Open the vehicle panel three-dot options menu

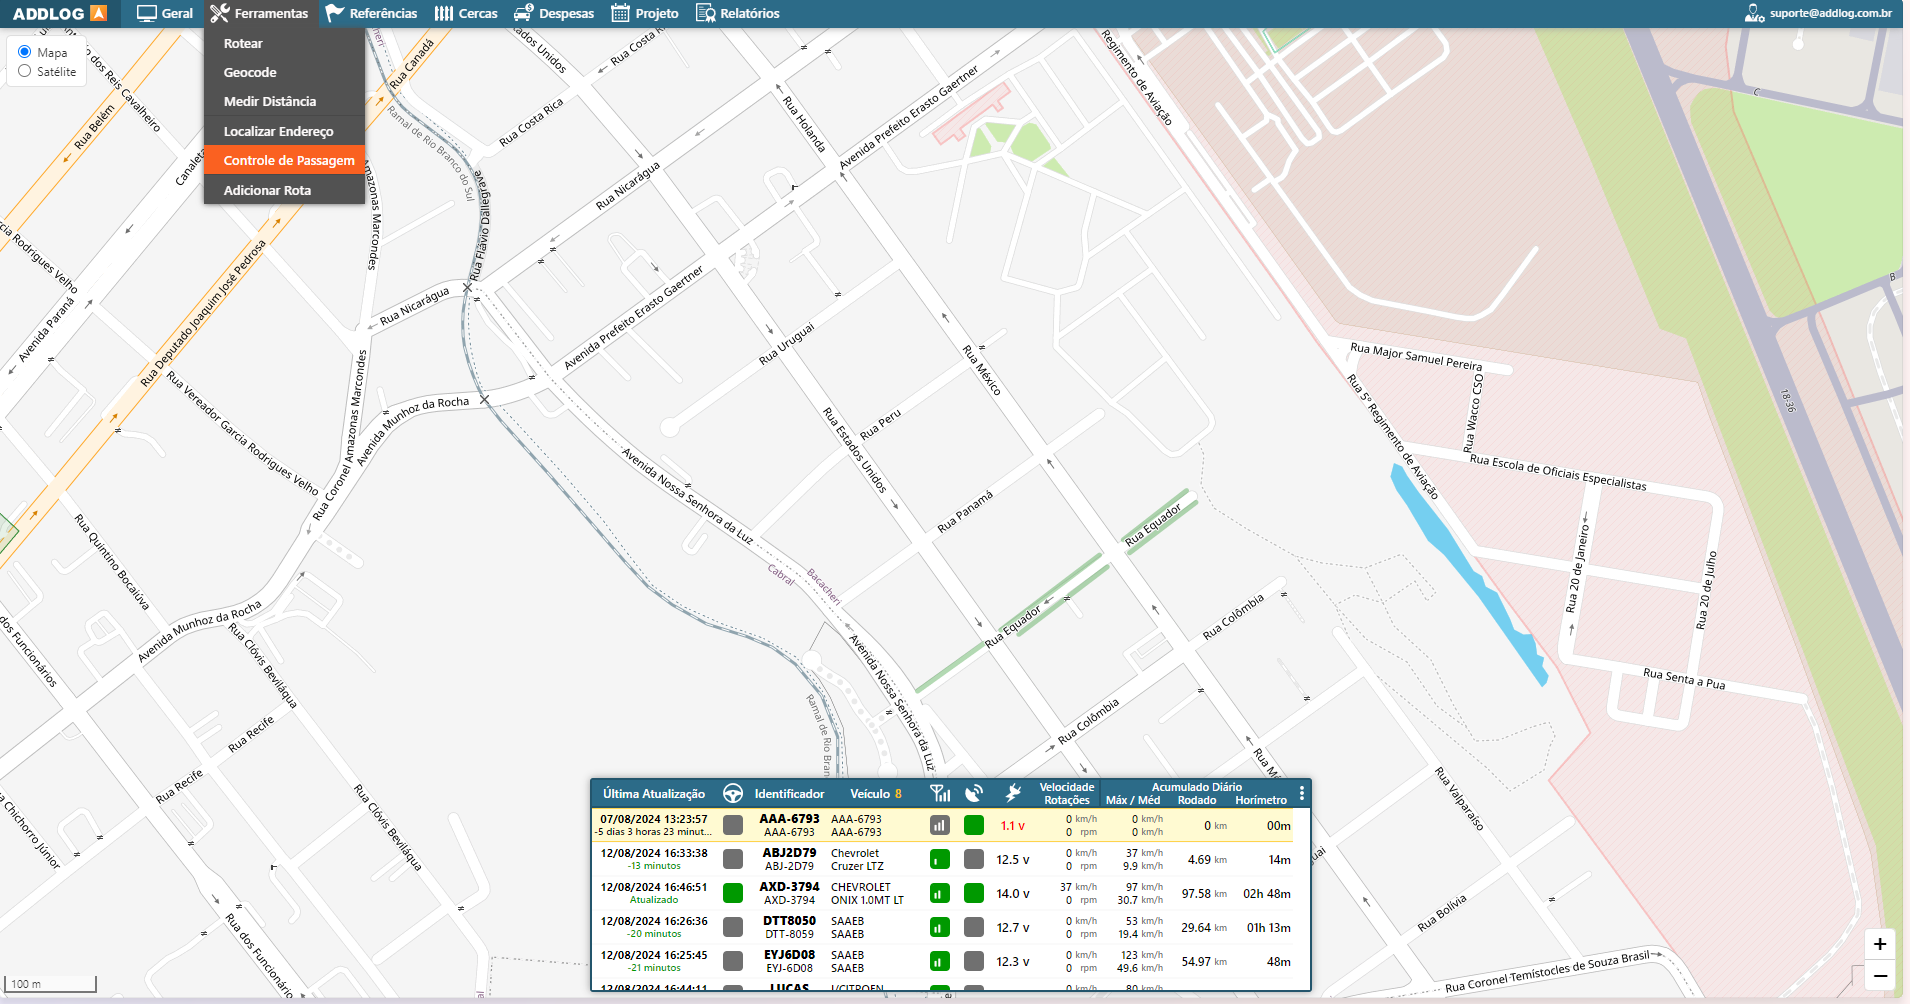click(x=1301, y=794)
